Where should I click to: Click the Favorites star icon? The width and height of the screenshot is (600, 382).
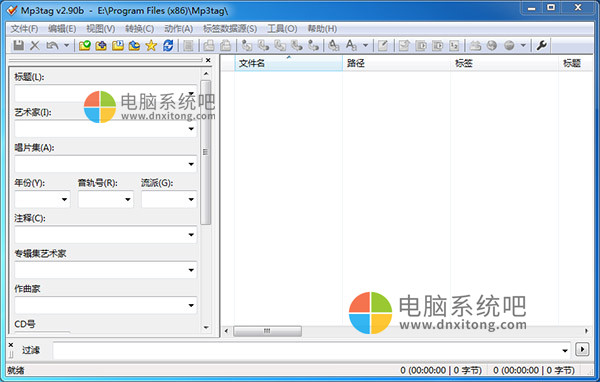click(x=151, y=46)
